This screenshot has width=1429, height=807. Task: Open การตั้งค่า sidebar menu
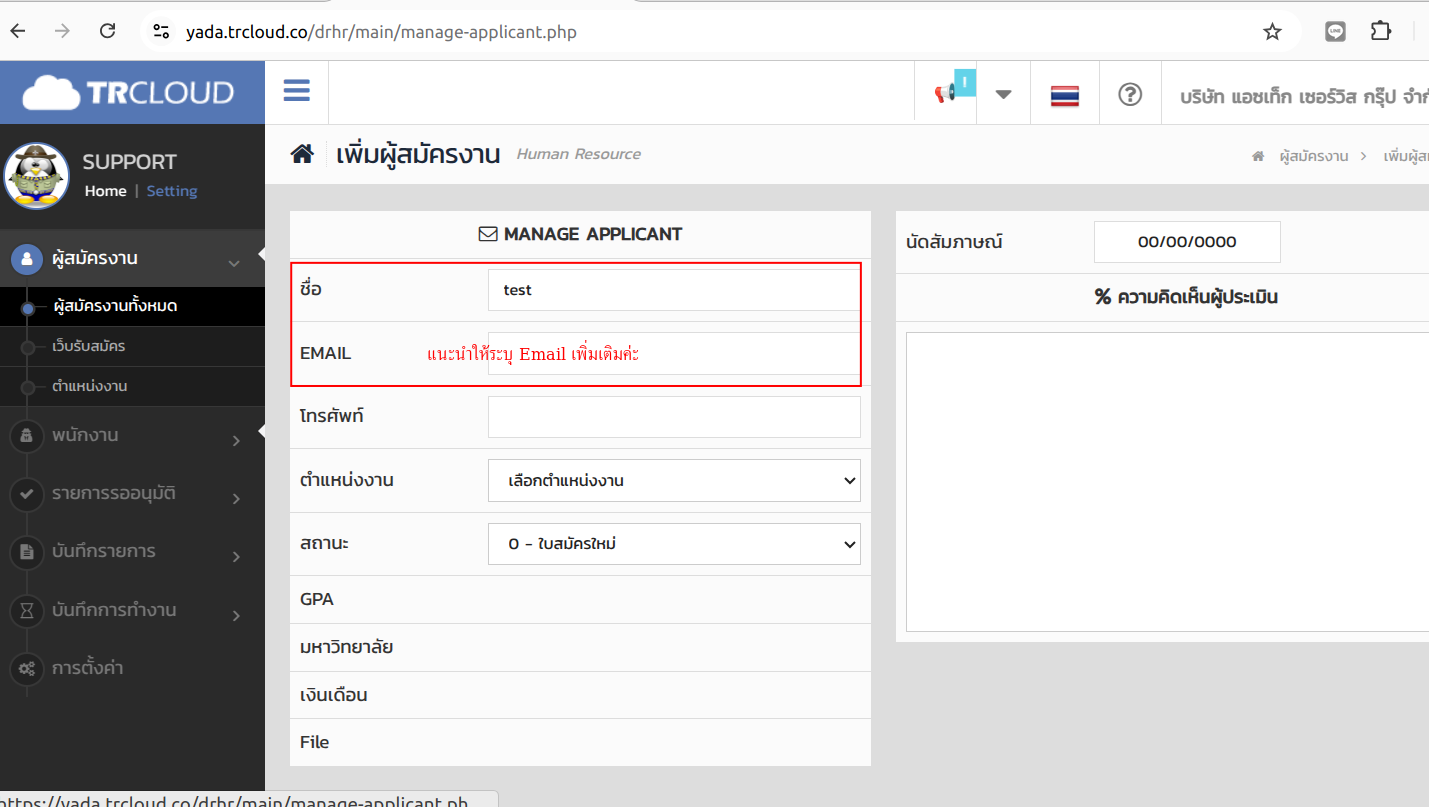132,668
